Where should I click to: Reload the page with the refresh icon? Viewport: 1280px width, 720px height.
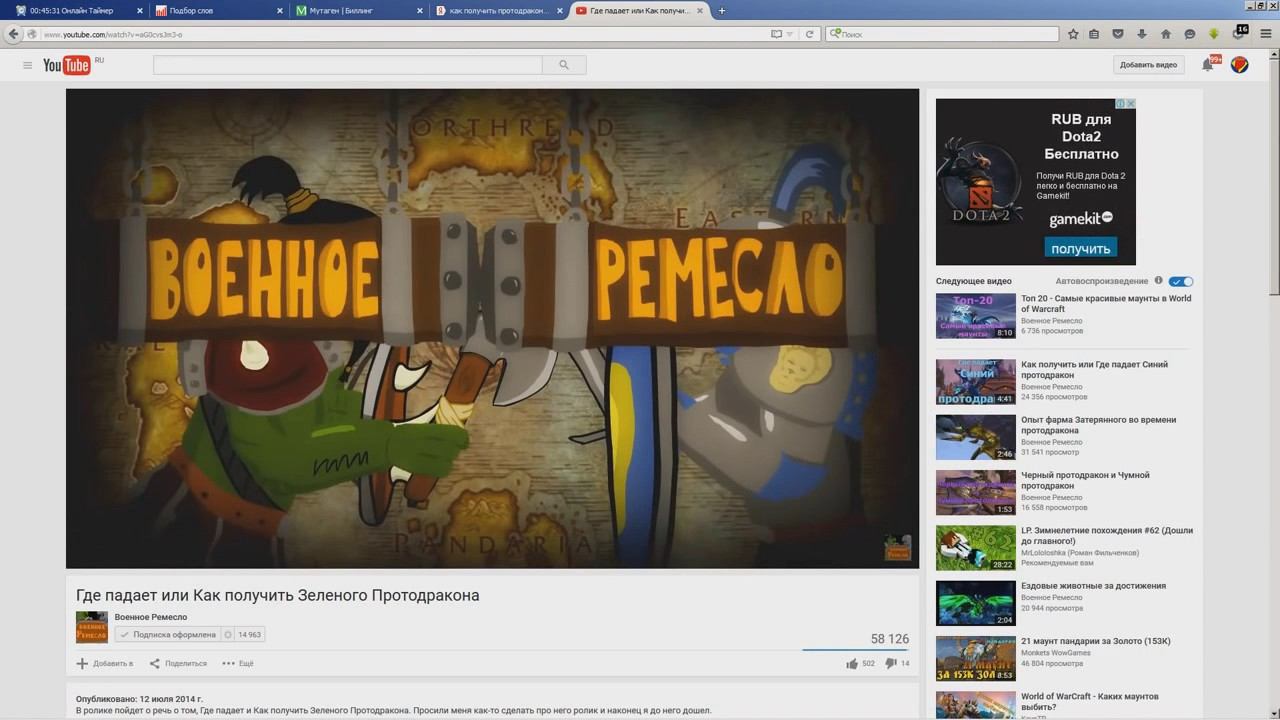click(809, 34)
